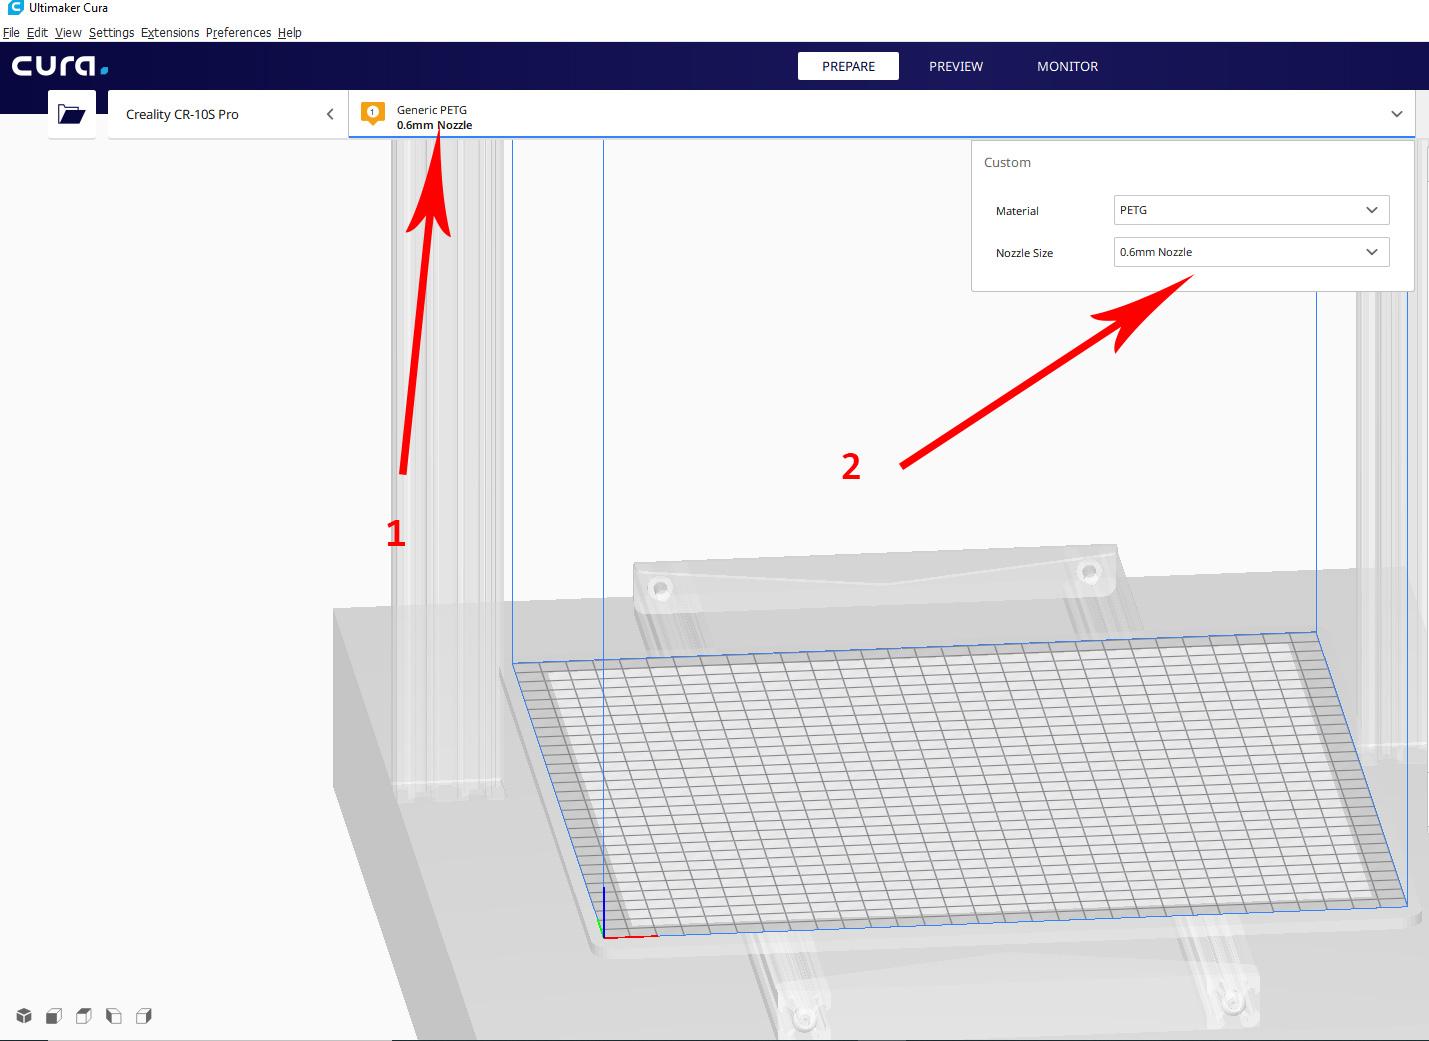Click the bold 0.6mm Nozzle label in the header
Image resolution: width=1429 pixels, height=1041 pixels.
tap(434, 125)
